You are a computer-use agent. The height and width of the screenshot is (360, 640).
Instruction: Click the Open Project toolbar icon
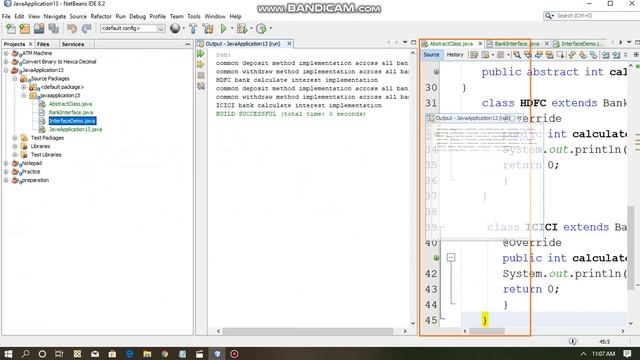(x=39, y=29)
